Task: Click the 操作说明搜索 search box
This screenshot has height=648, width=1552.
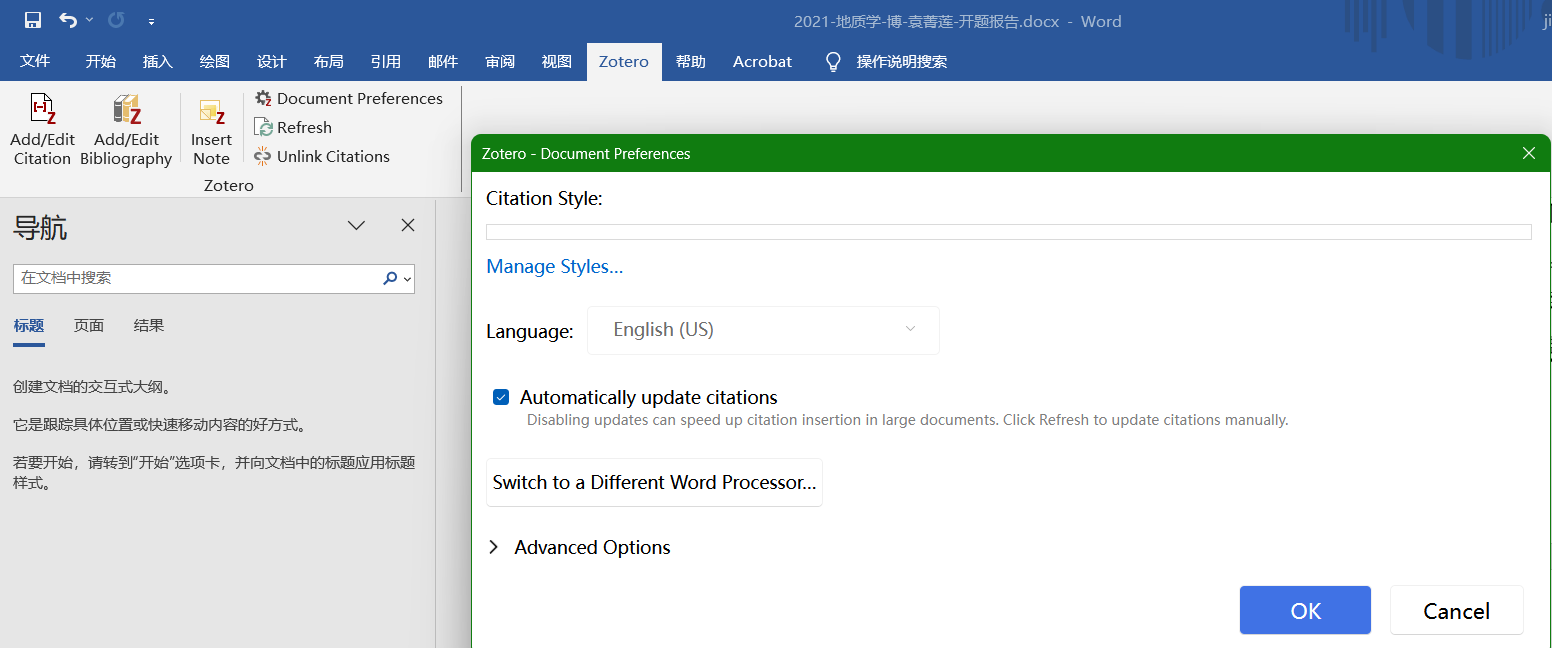Action: [901, 62]
